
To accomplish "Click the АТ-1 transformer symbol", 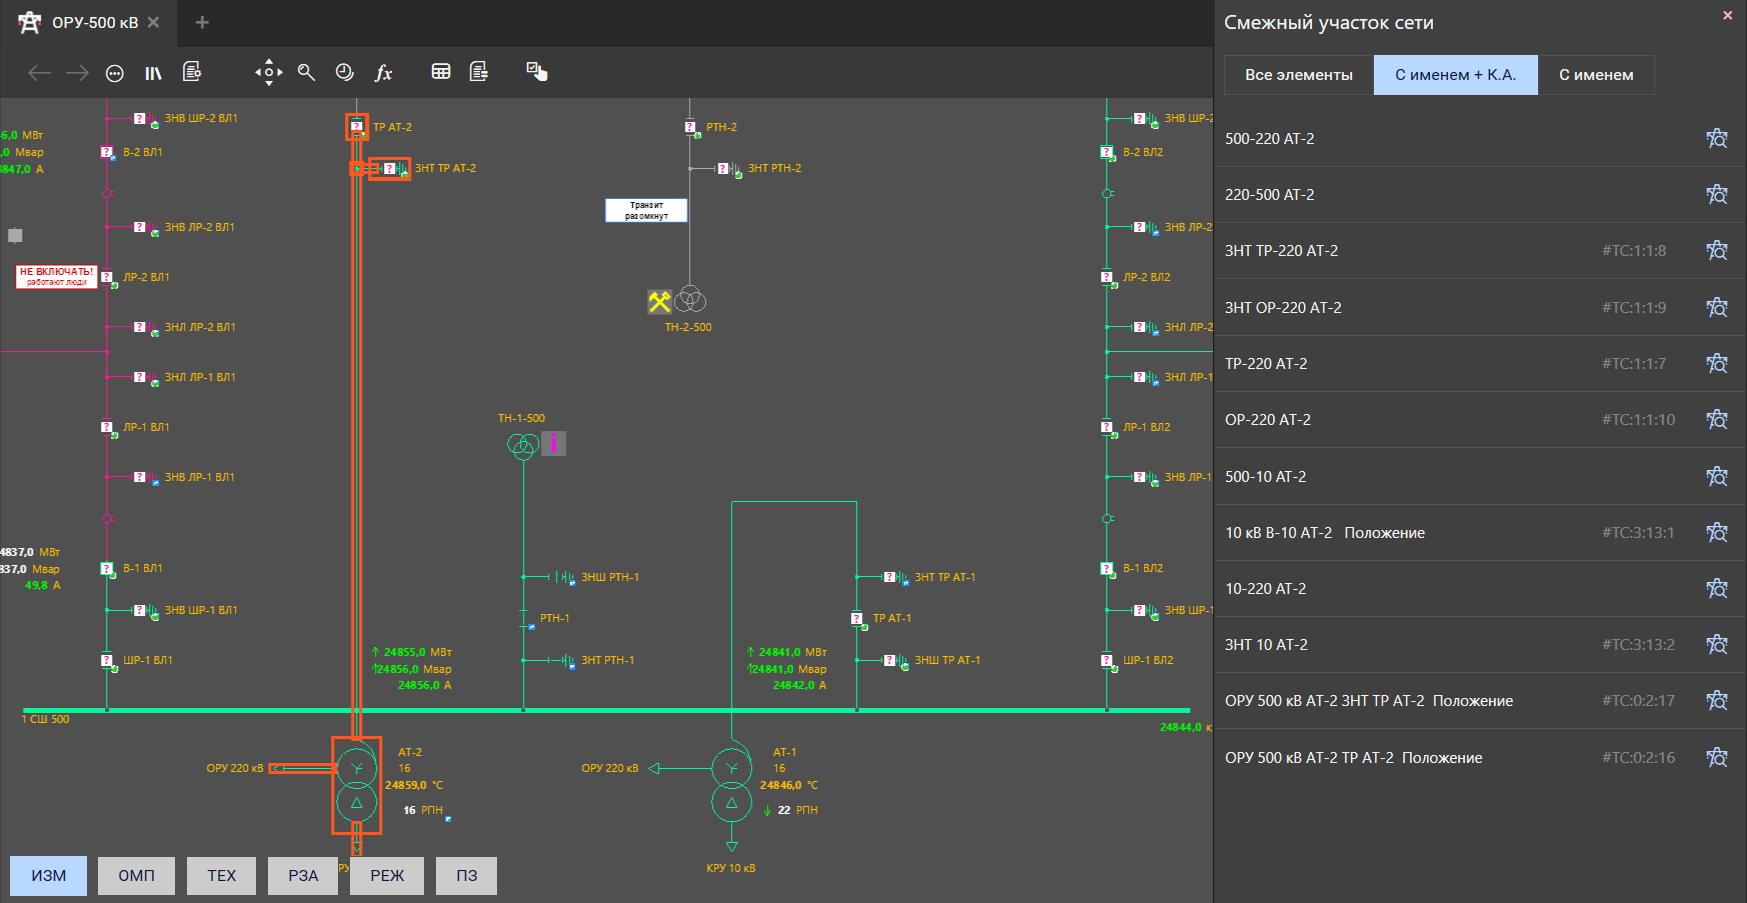I will pyautogui.click(x=731, y=785).
